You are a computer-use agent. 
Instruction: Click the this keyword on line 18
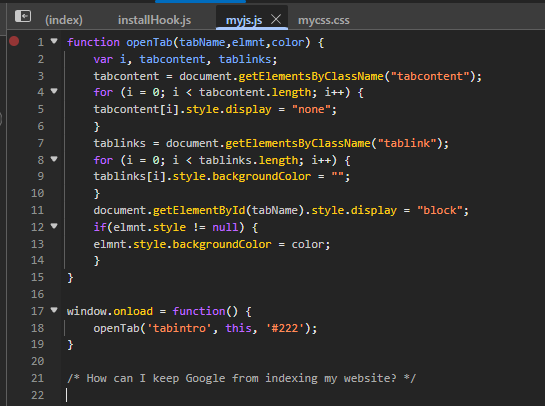tap(238, 328)
